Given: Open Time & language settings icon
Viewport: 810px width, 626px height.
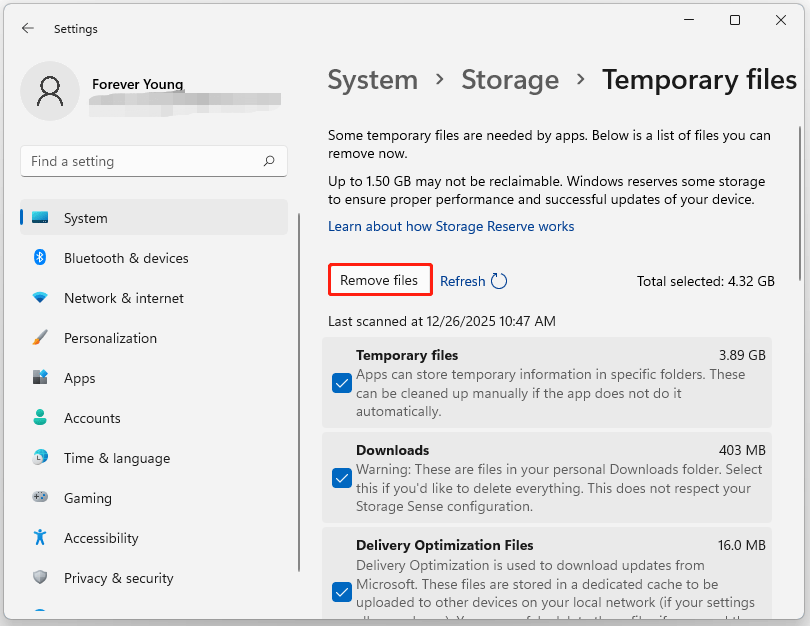Looking at the screenshot, I should [x=40, y=457].
